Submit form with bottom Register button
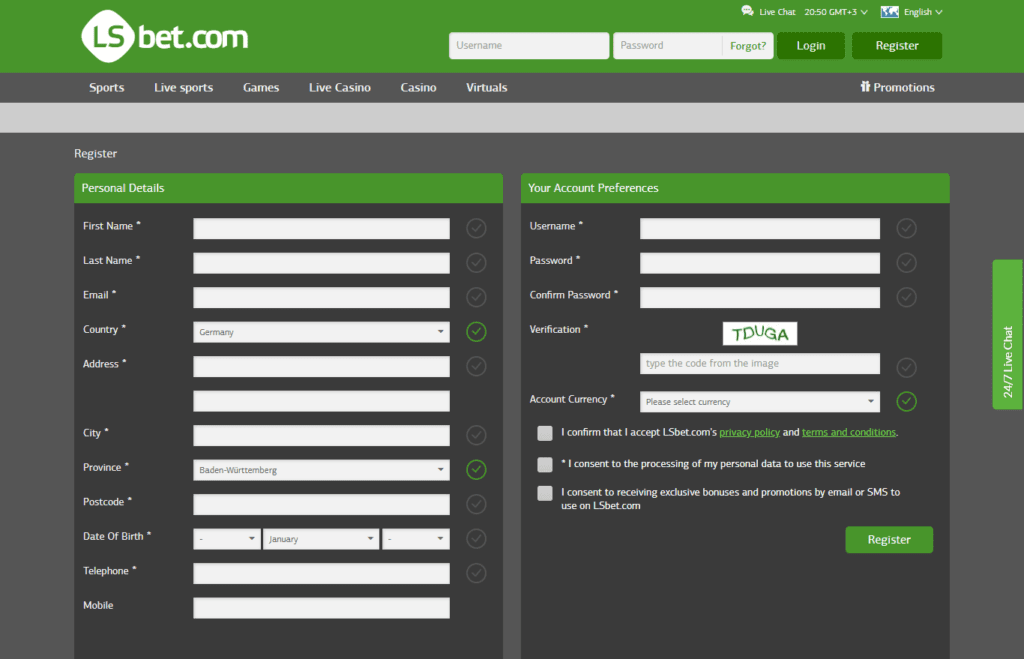This screenshot has width=1024, height=659. pos(889,539)
